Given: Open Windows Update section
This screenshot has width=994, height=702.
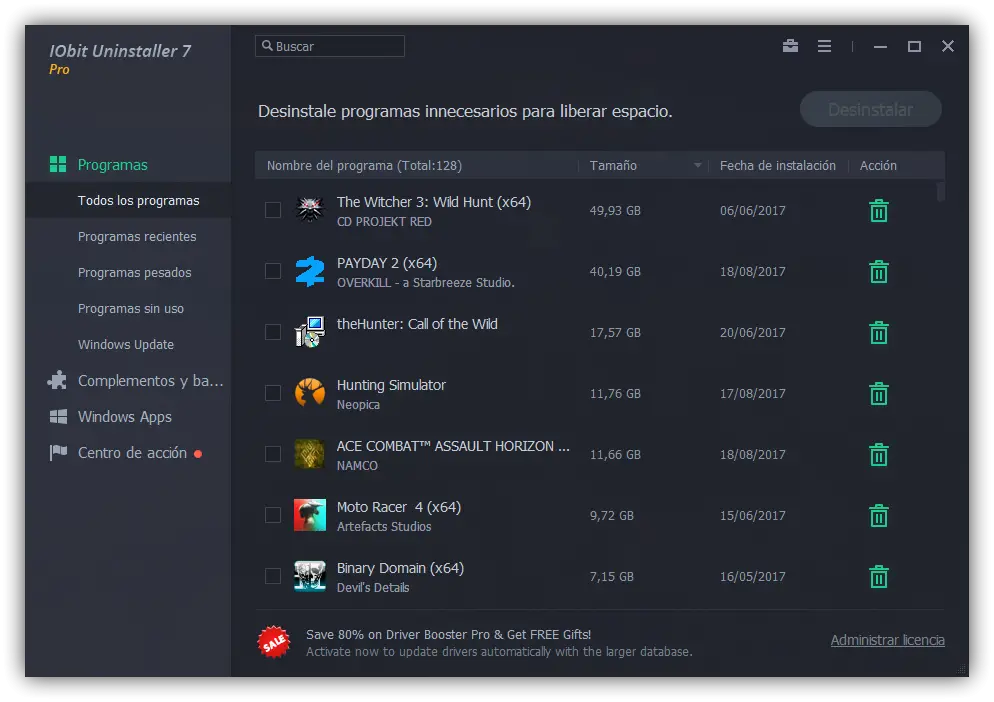Looking at the screenshot, I should point(128,344).
